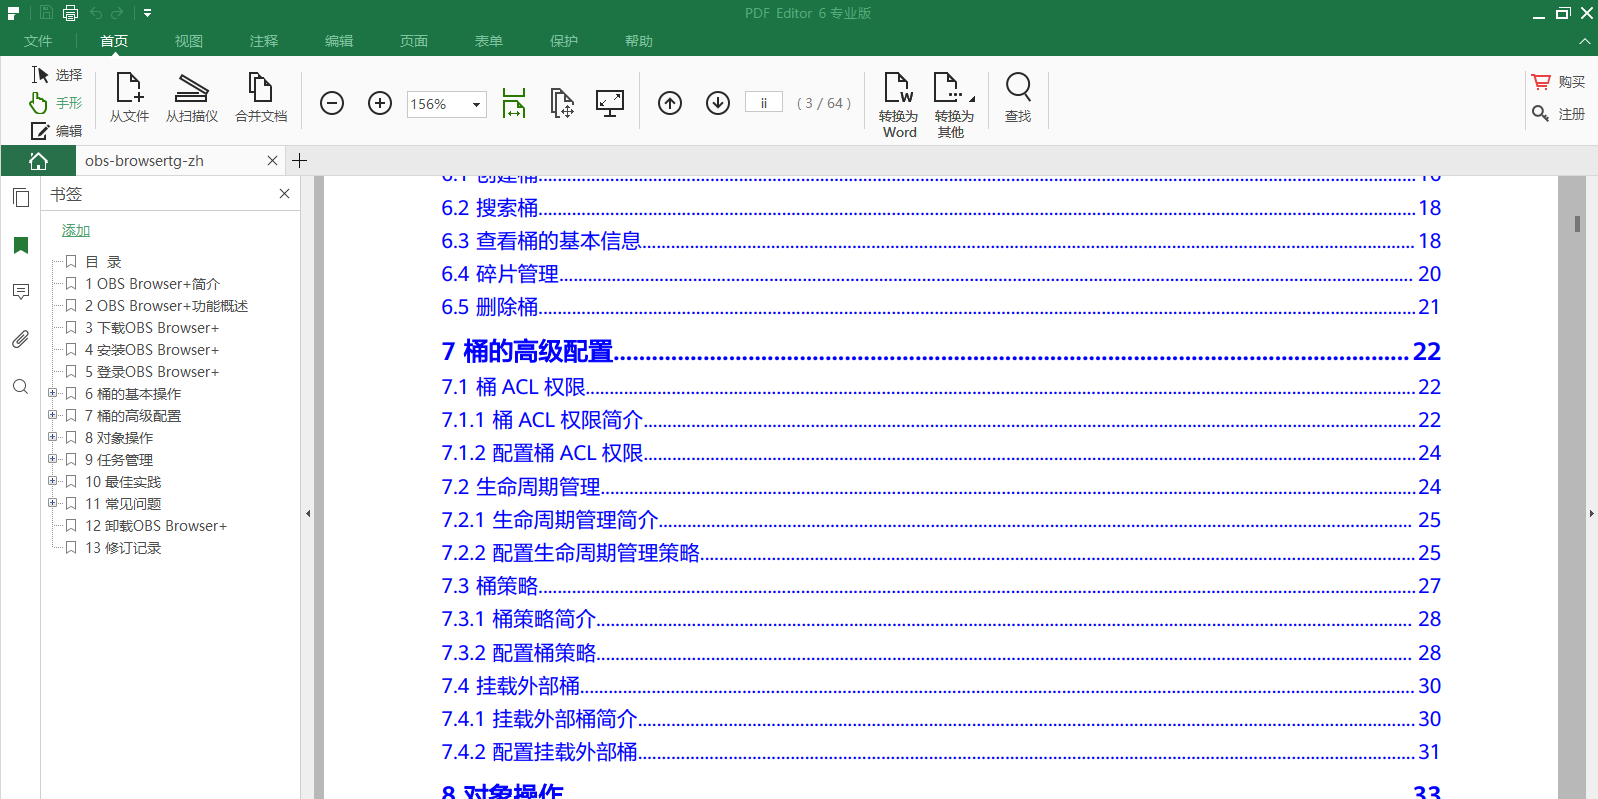Switch to the 编辑 ribbon tab
Screen dimensions: 1598x799
coord(339,41)
